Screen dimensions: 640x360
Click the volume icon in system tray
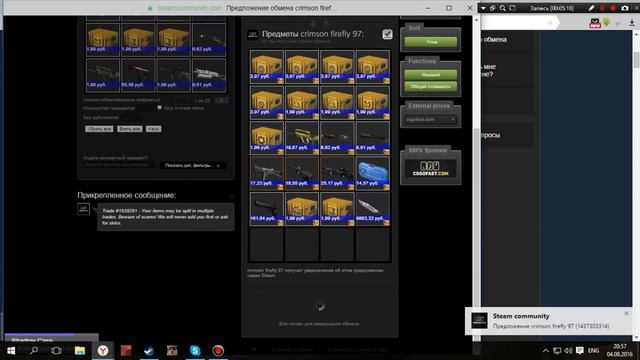(568, 351)
